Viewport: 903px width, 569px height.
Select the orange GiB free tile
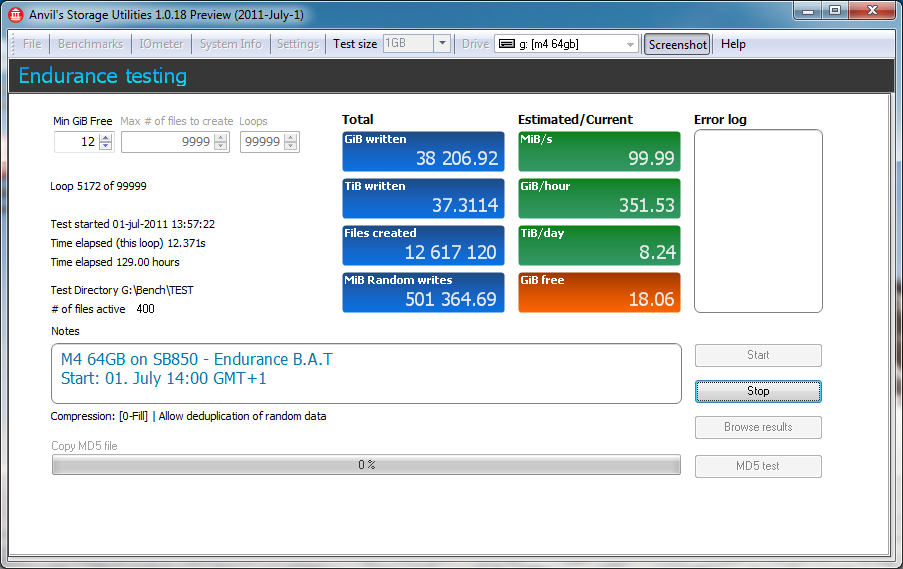coord(599,293)
